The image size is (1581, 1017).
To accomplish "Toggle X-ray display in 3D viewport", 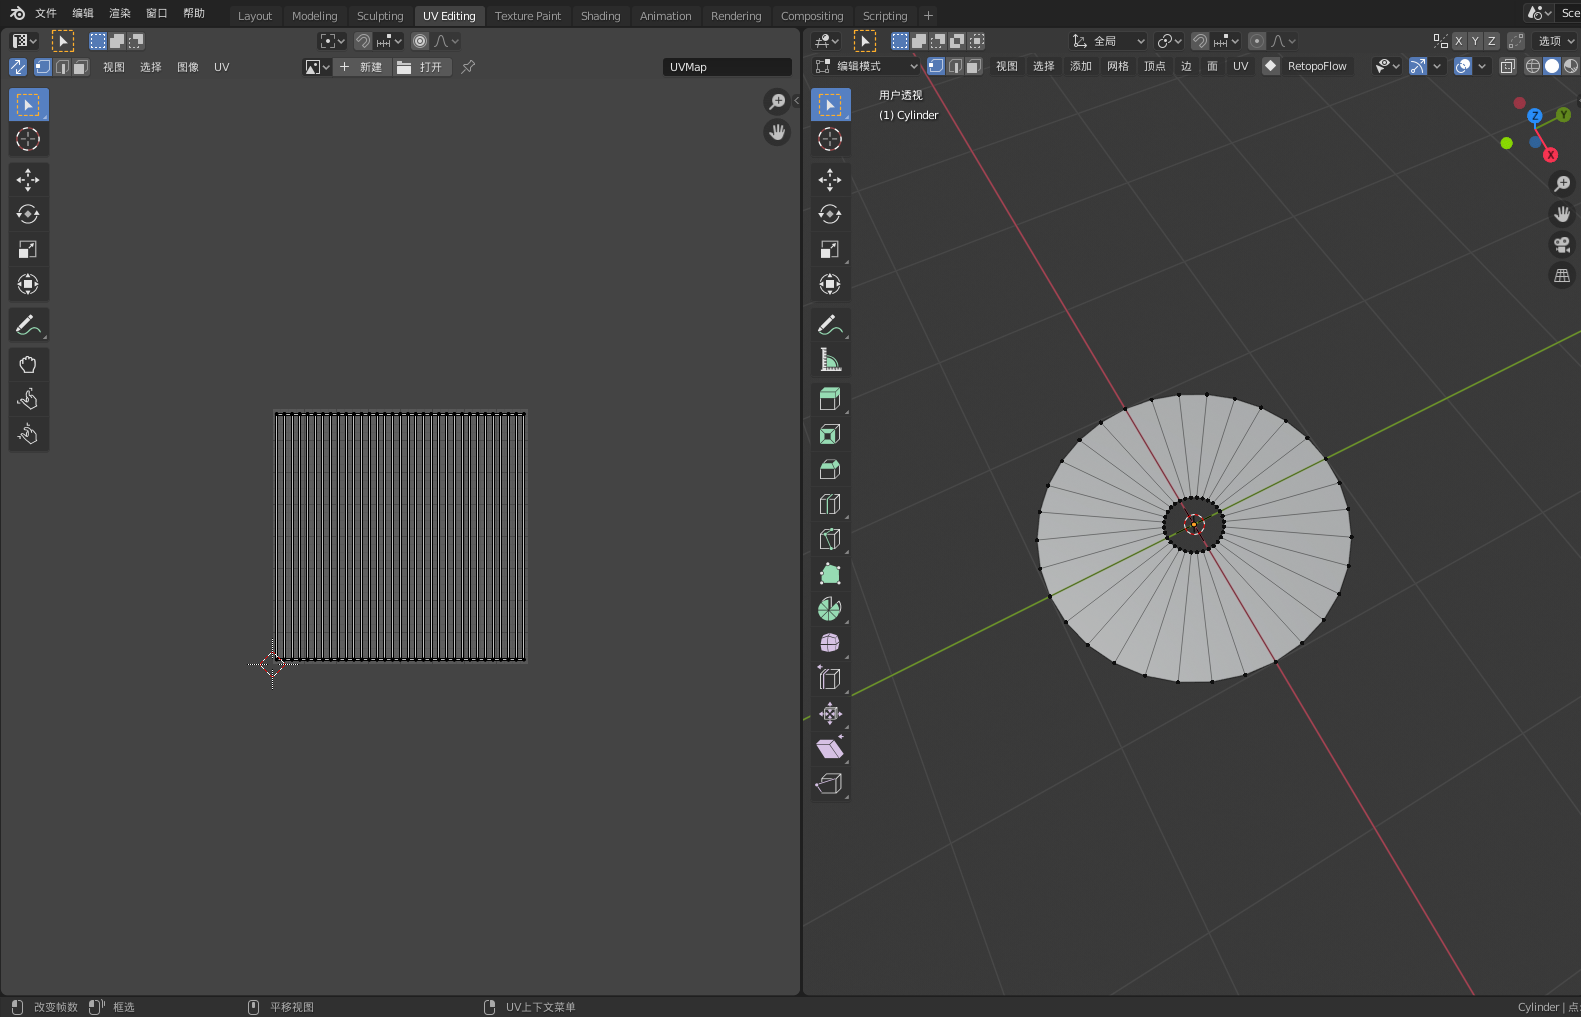I will point(1507,66).
